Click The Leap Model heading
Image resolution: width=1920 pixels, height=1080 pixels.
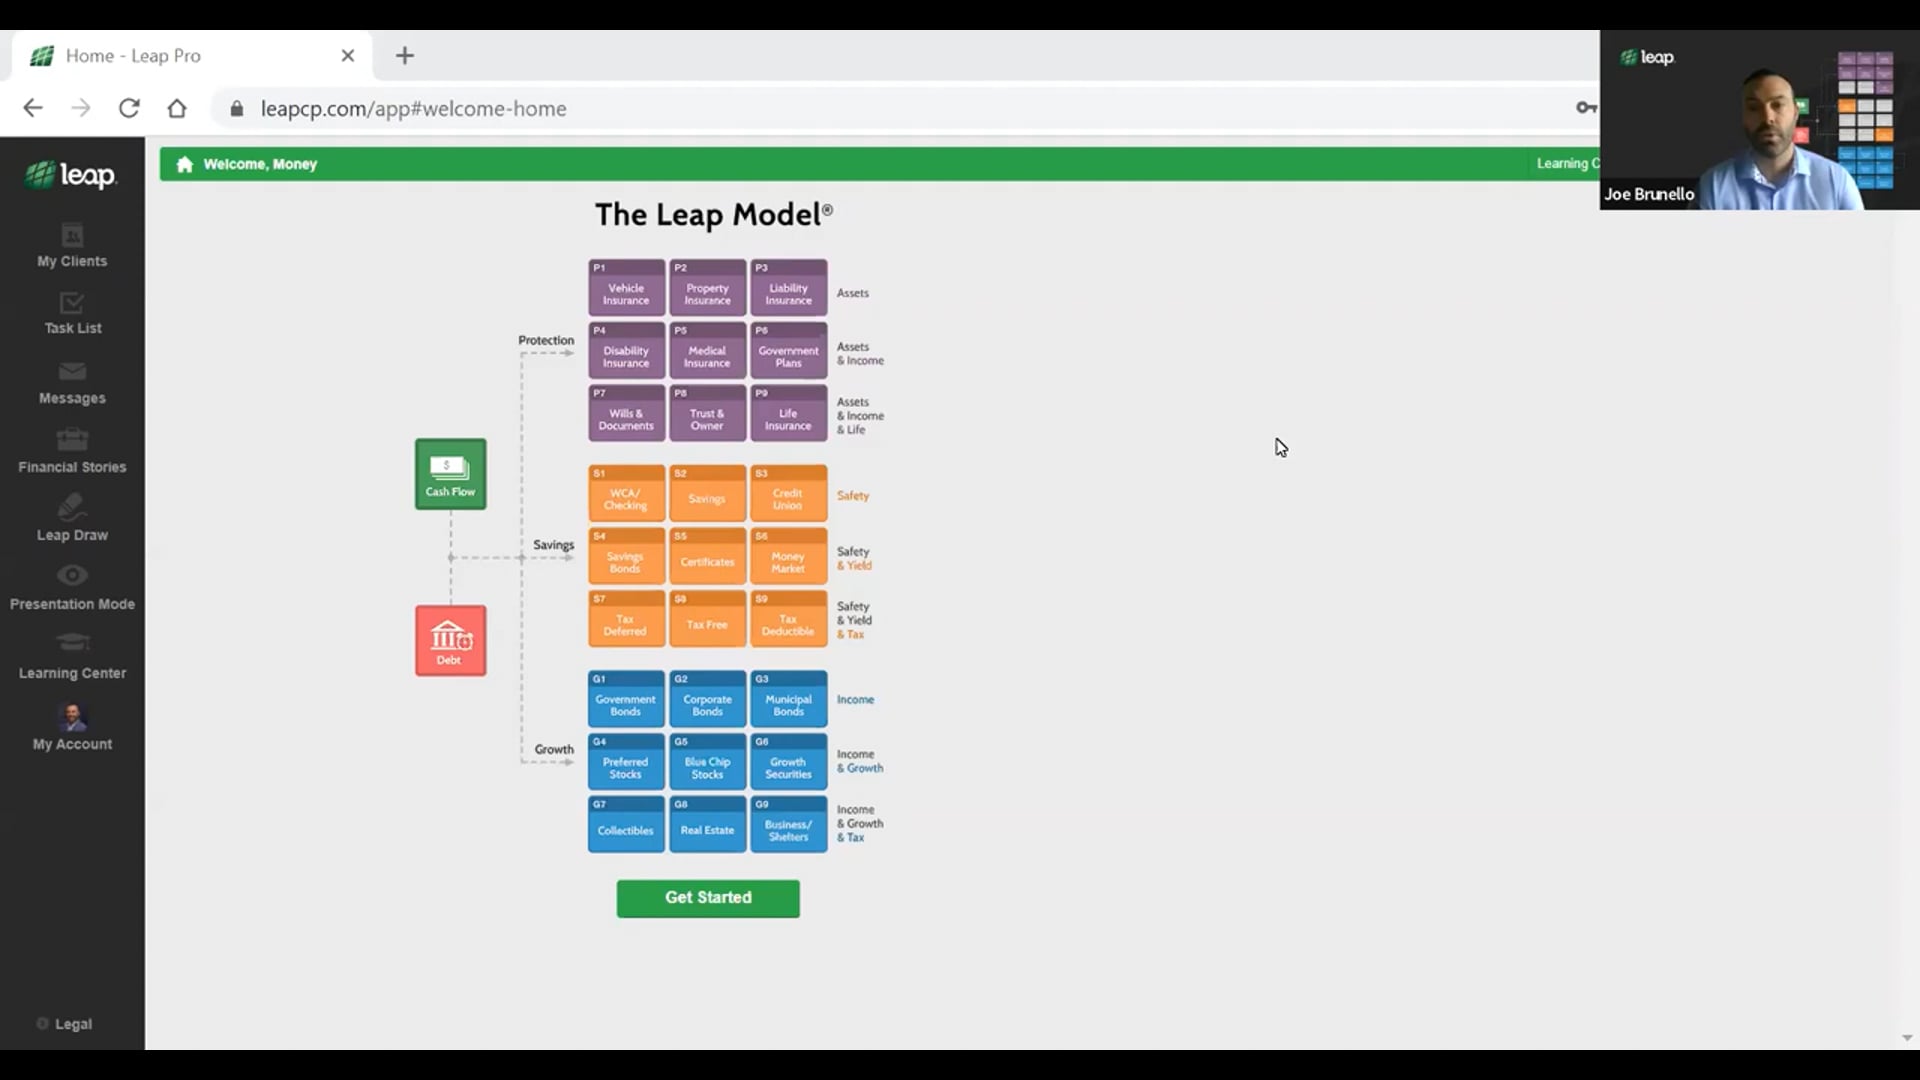coord(714,215)
